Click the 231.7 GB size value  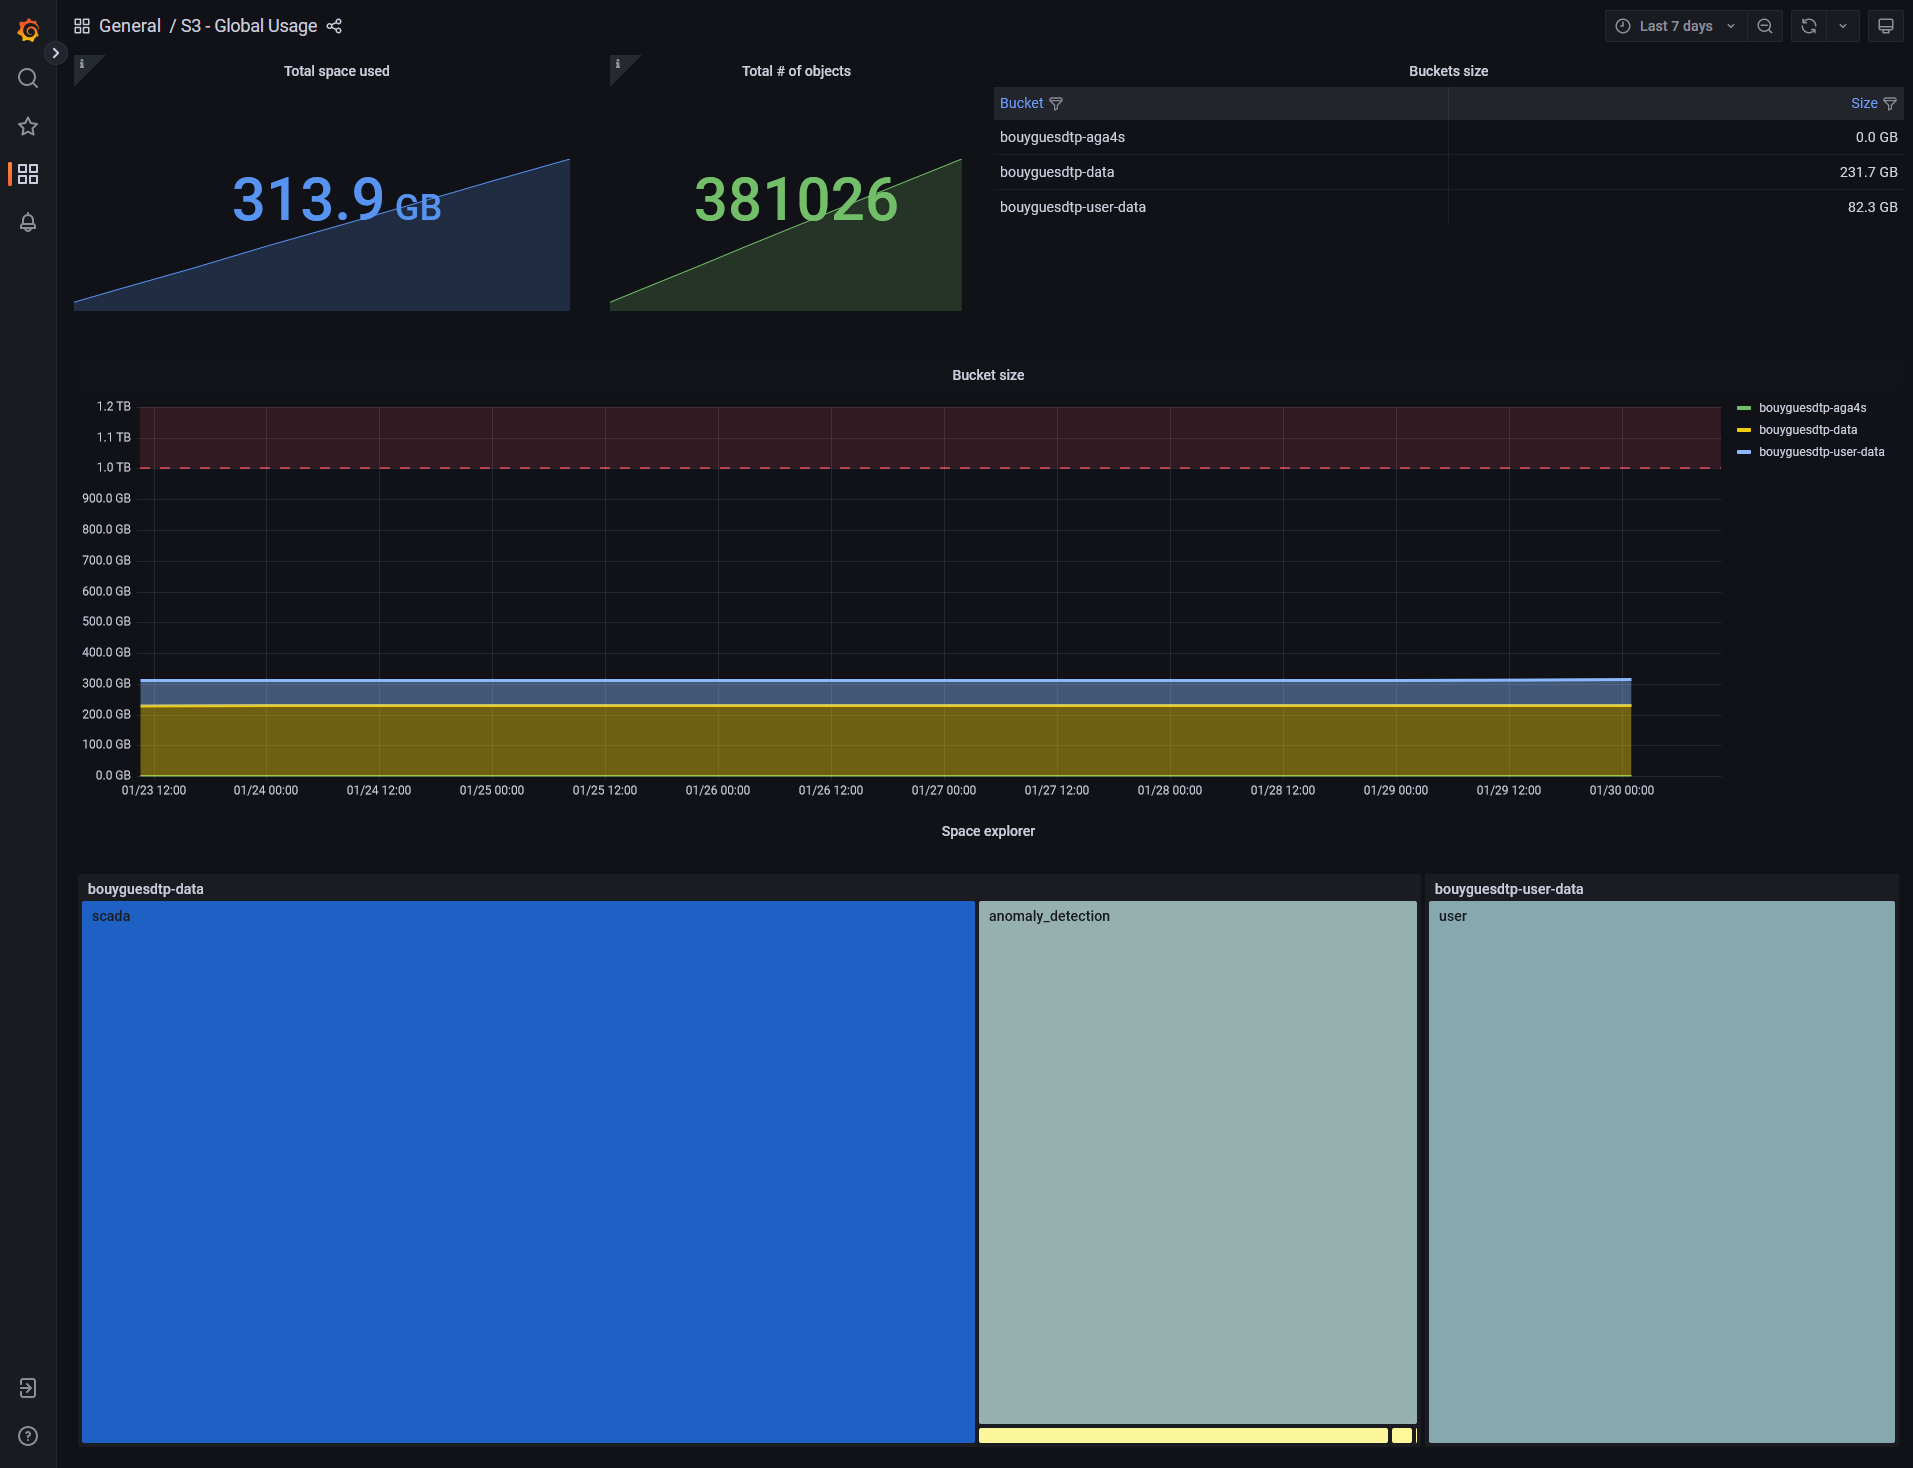pos(1868,172)
